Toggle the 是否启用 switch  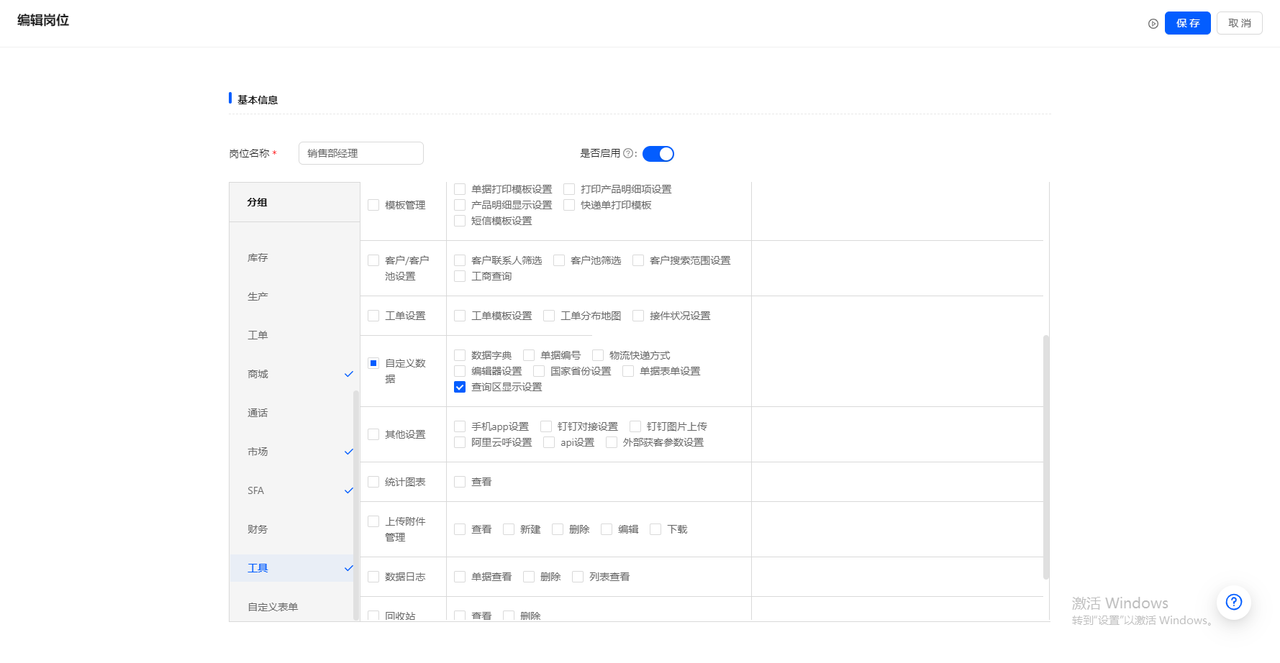(658, 154)
